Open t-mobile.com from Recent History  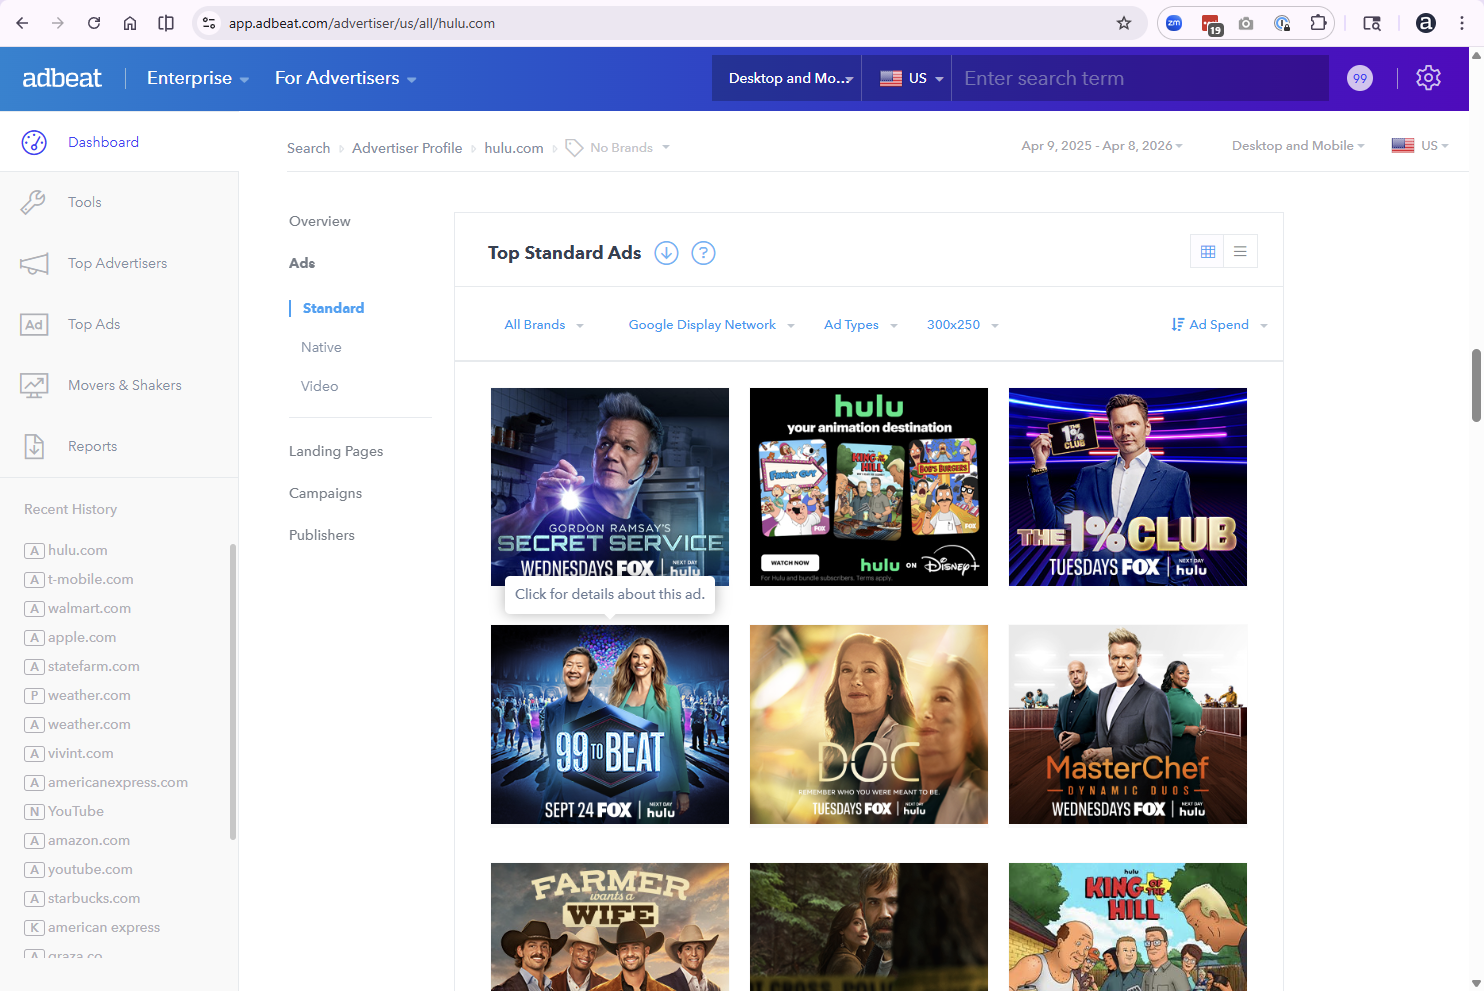tap(90, 579)
